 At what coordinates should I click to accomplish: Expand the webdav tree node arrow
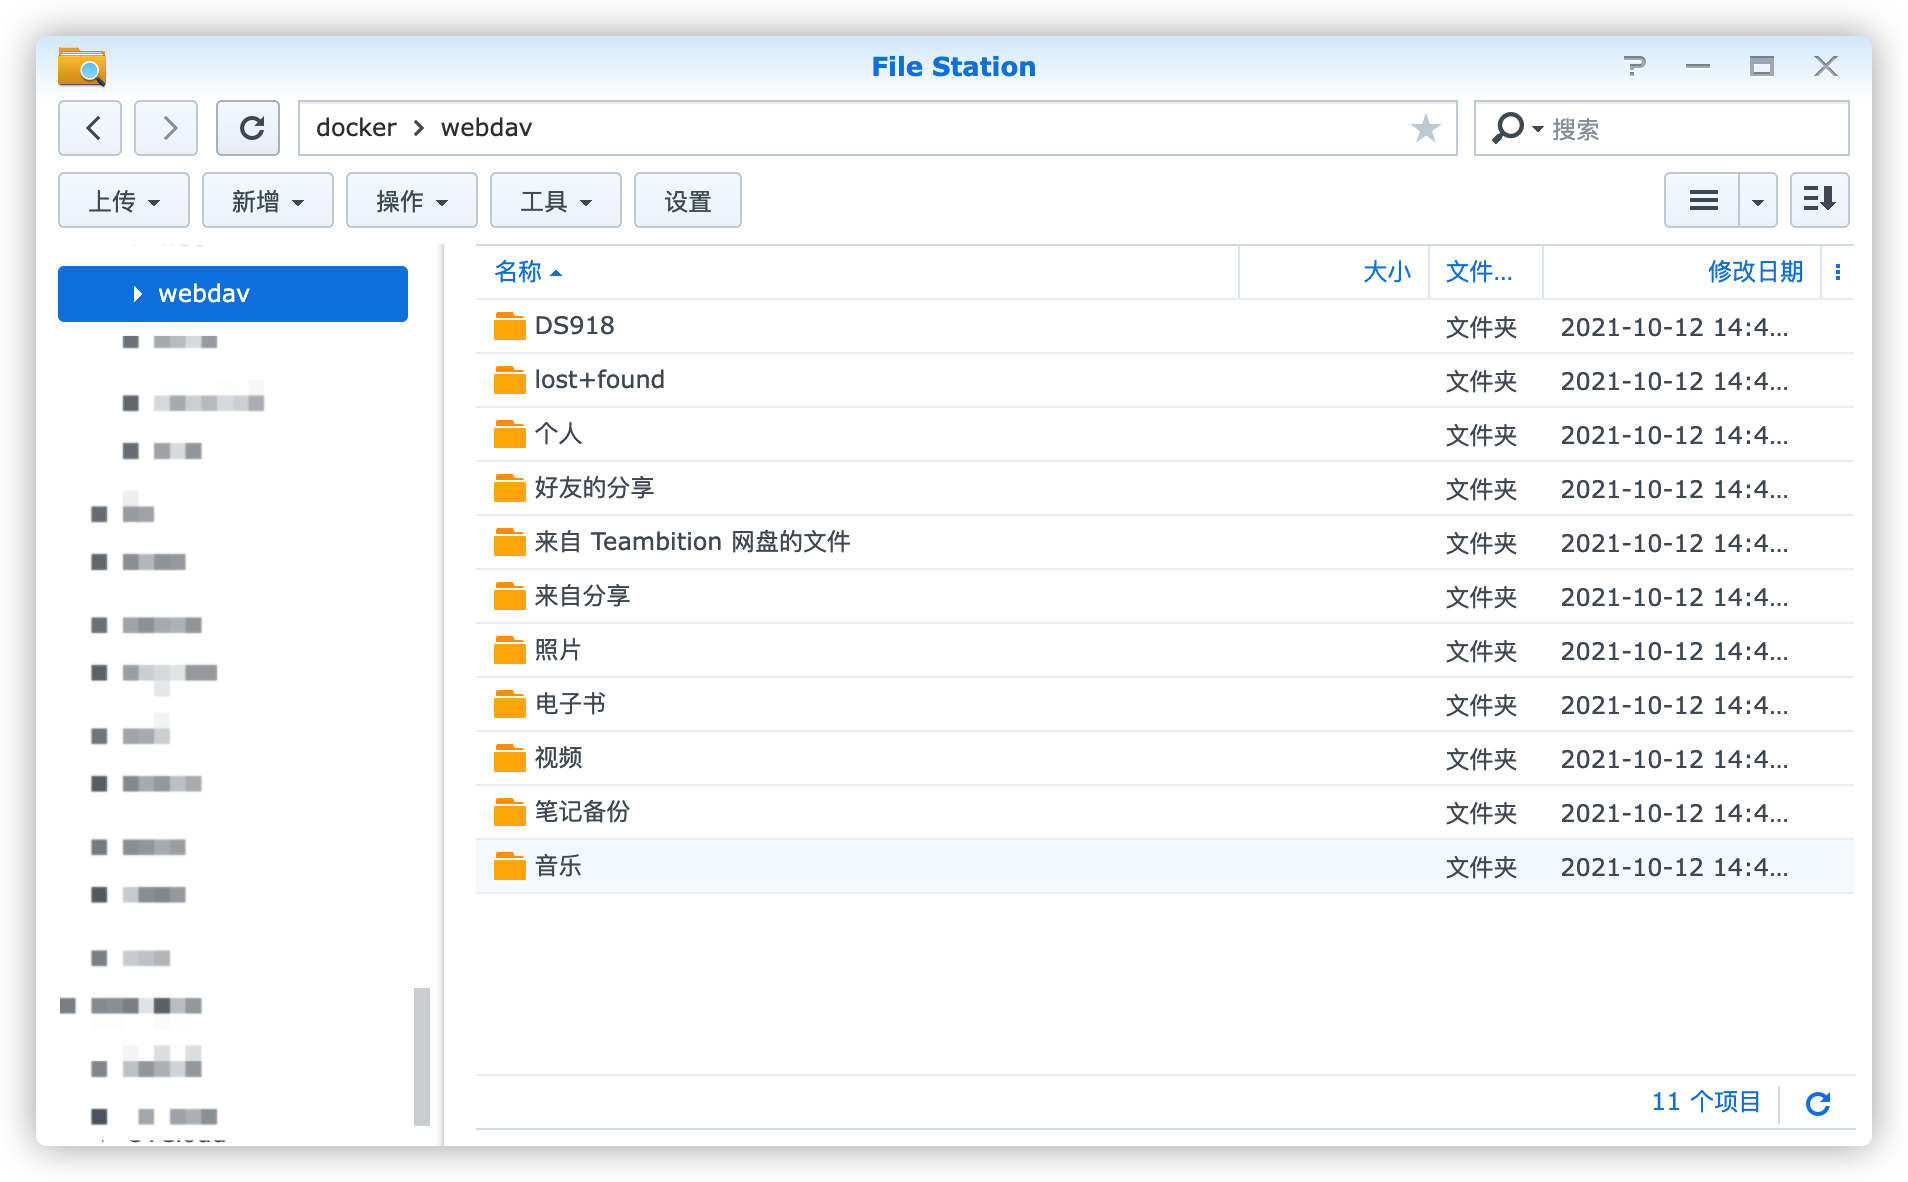click(x=137, y=294)
